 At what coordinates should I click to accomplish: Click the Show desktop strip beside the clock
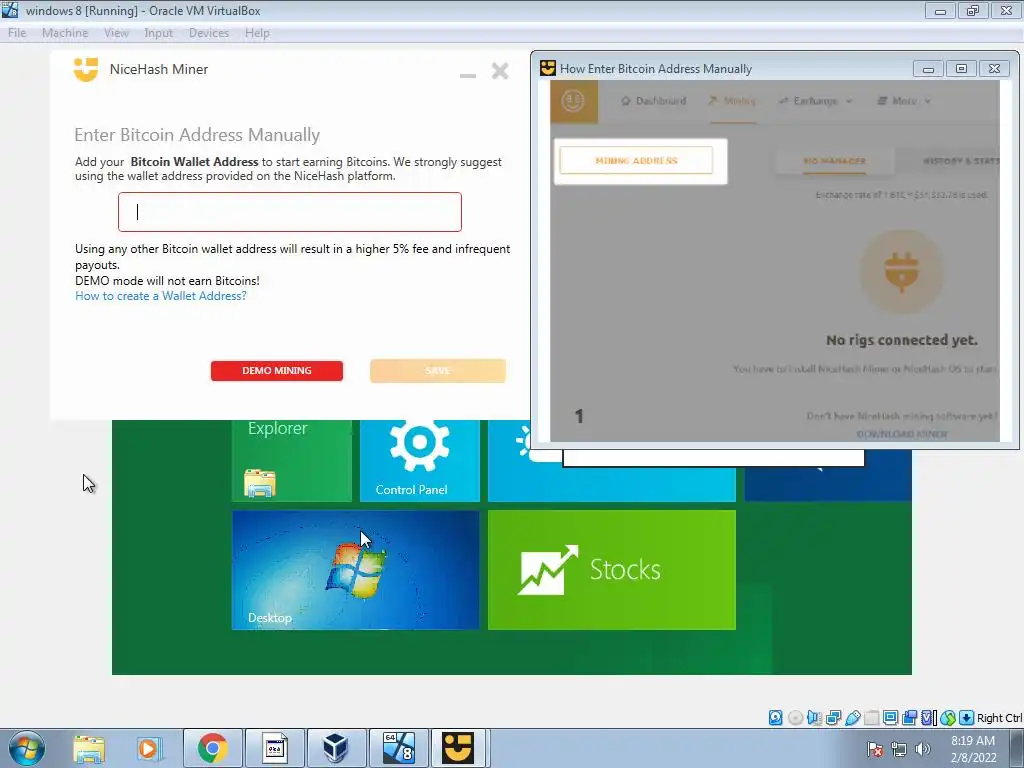coord(1016,748)
